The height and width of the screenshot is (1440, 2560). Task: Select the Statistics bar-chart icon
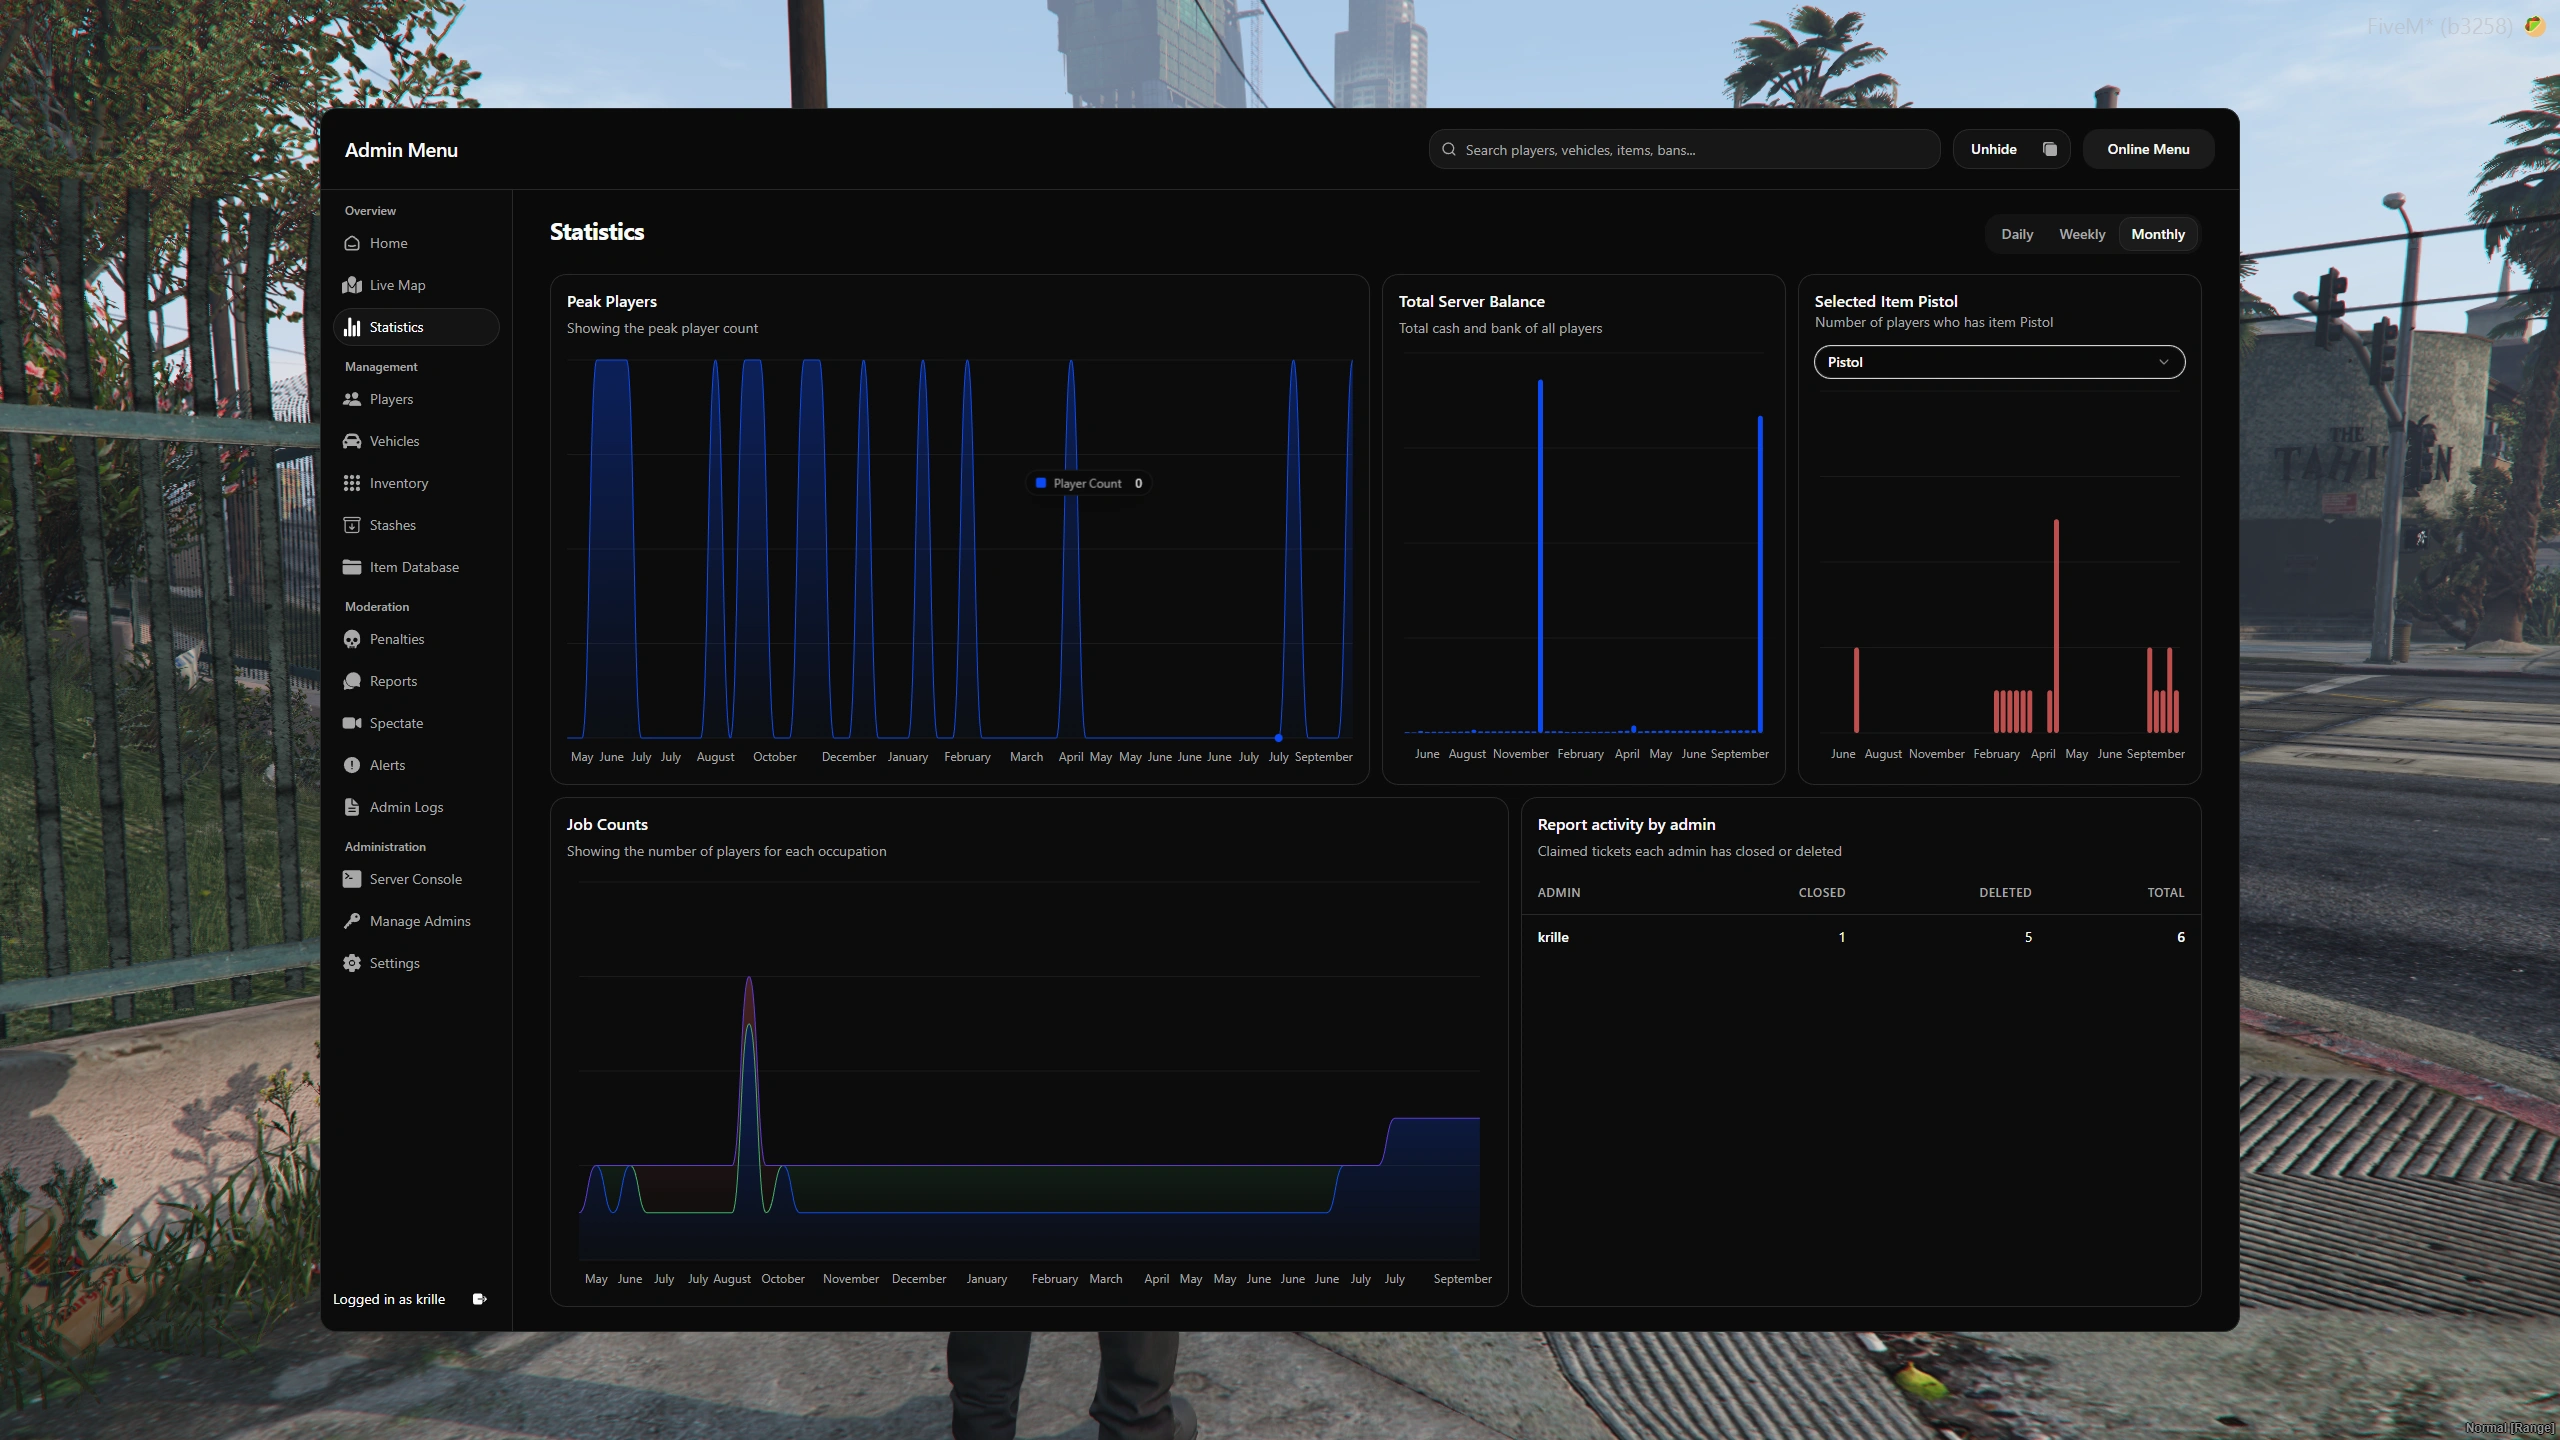tap(352, 327)
